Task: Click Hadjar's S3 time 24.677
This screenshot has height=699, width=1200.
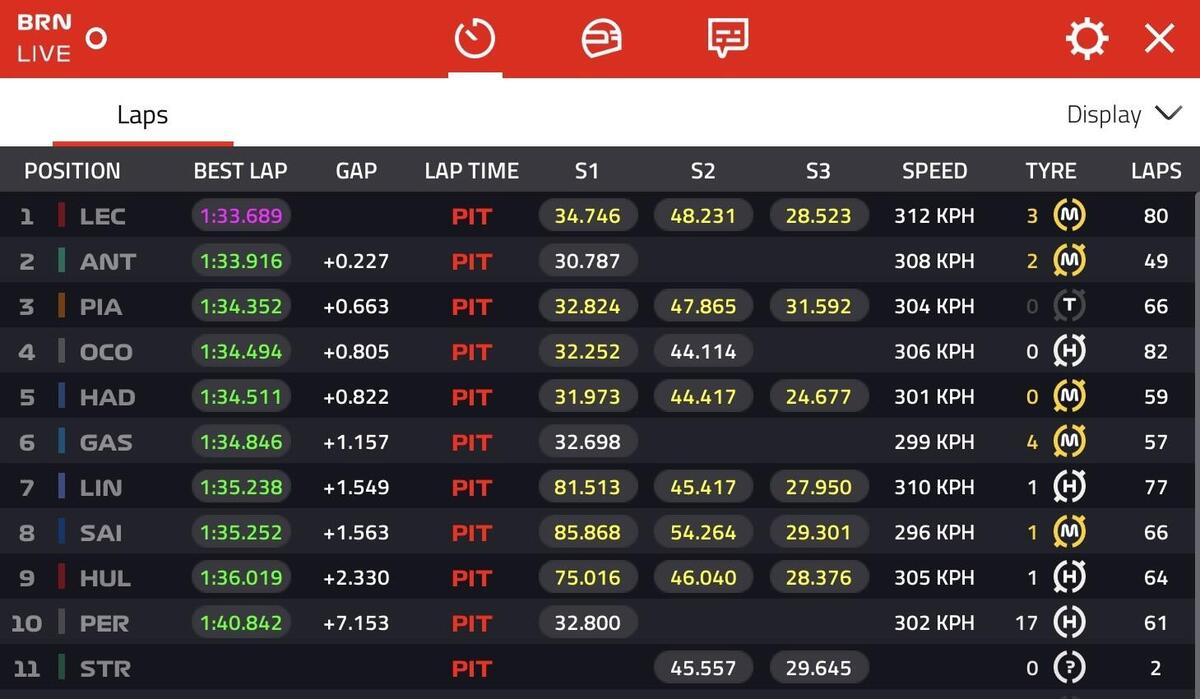Action: [818, 397]
